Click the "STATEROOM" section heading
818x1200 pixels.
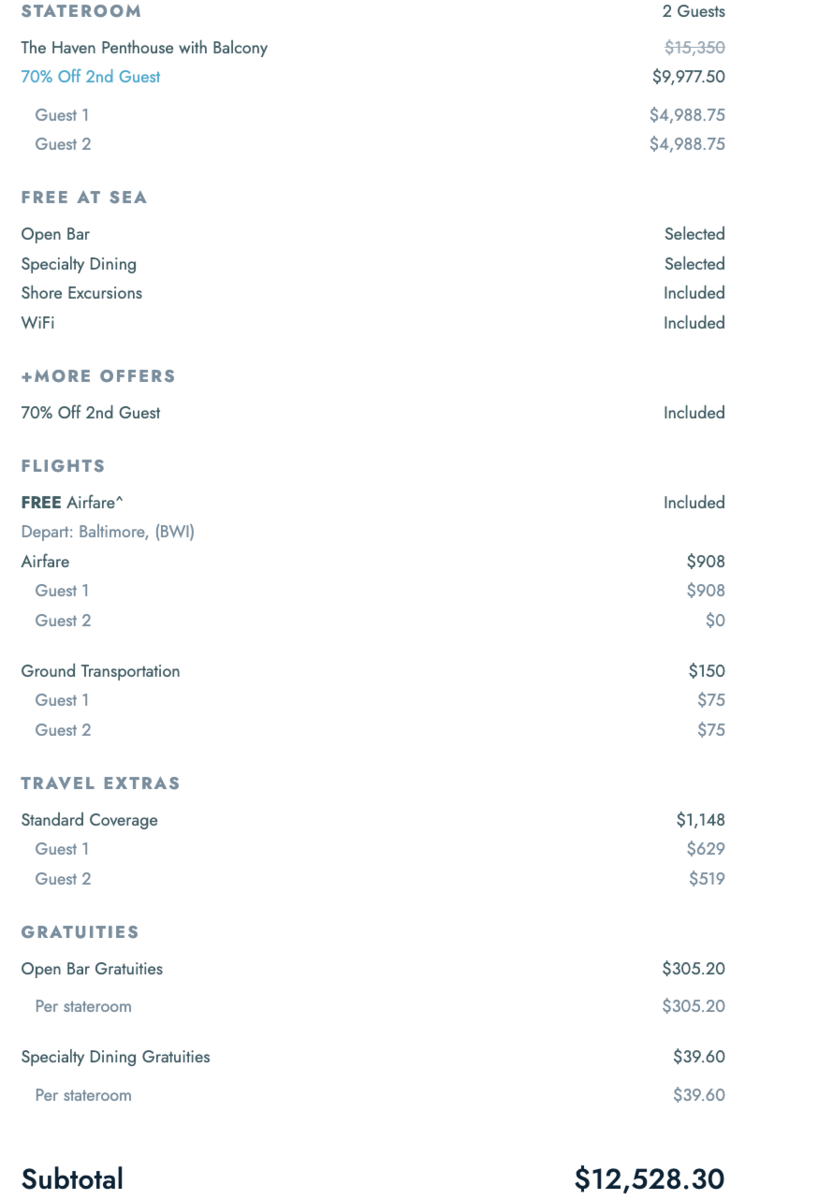[81, 12]
